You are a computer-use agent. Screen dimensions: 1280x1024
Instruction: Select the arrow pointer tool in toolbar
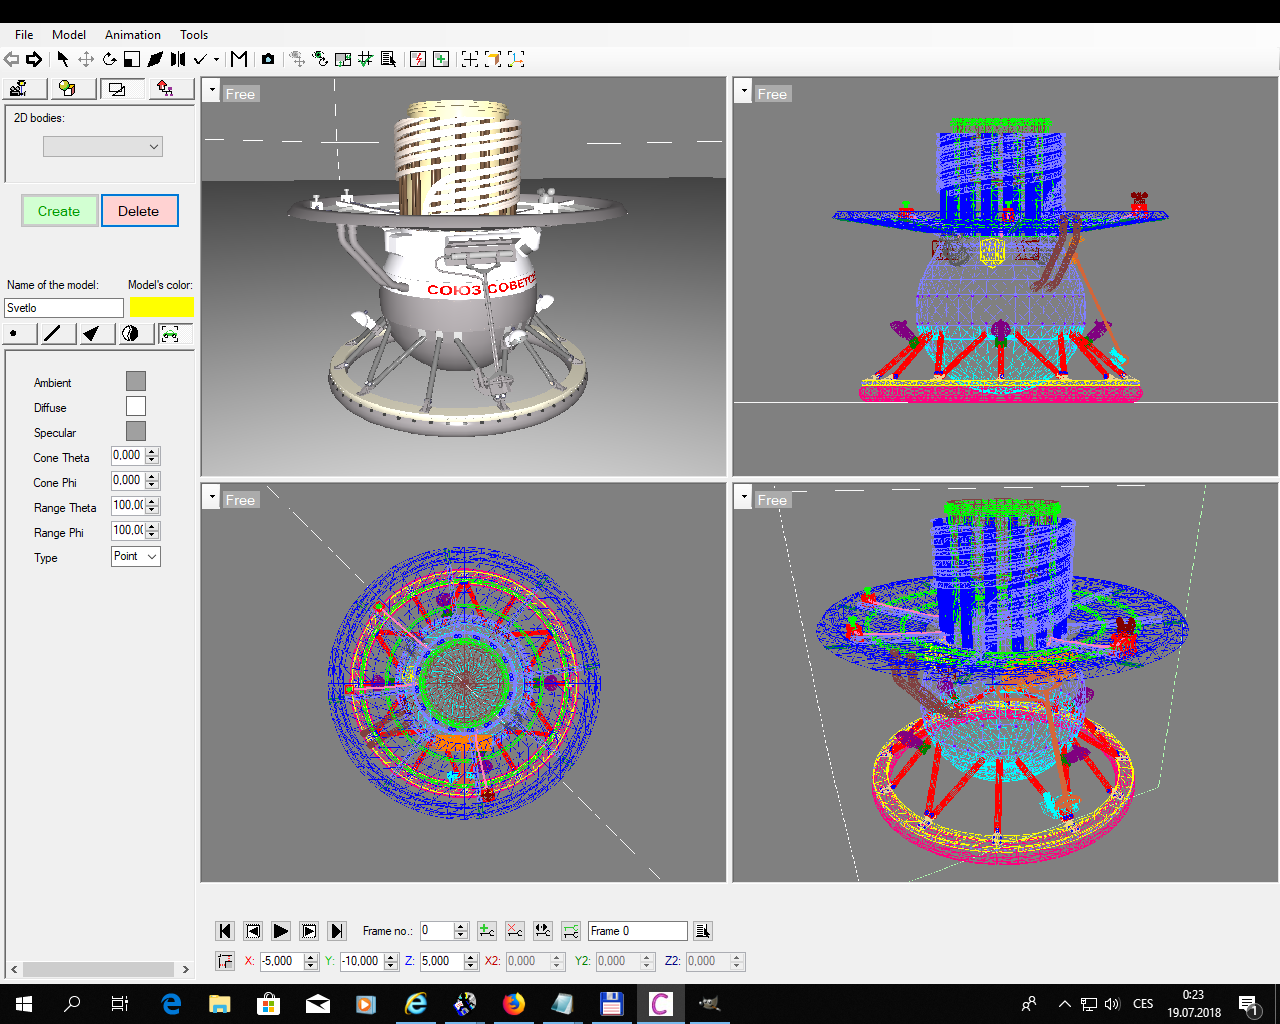point(62,59)
